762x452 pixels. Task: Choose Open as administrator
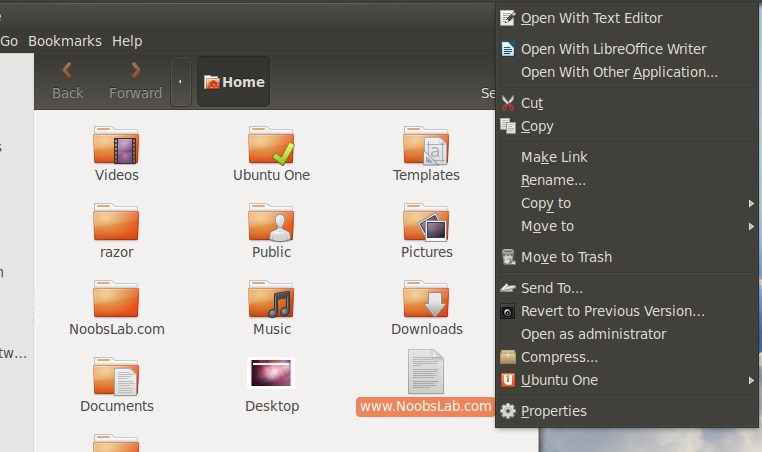(x=627, y=334)
